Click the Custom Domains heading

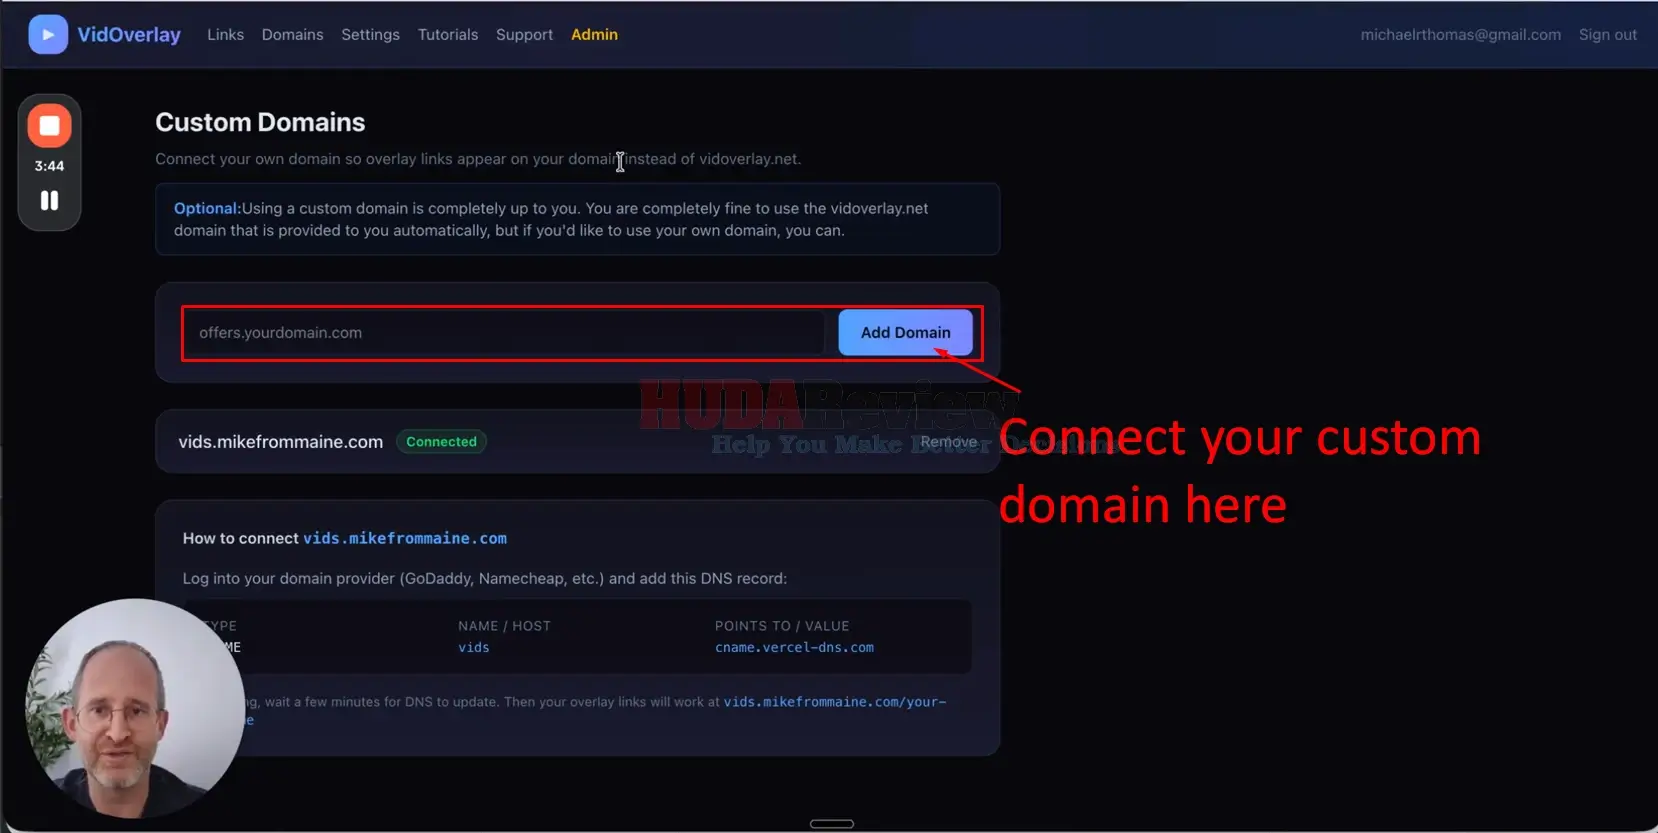coord(260,122)
